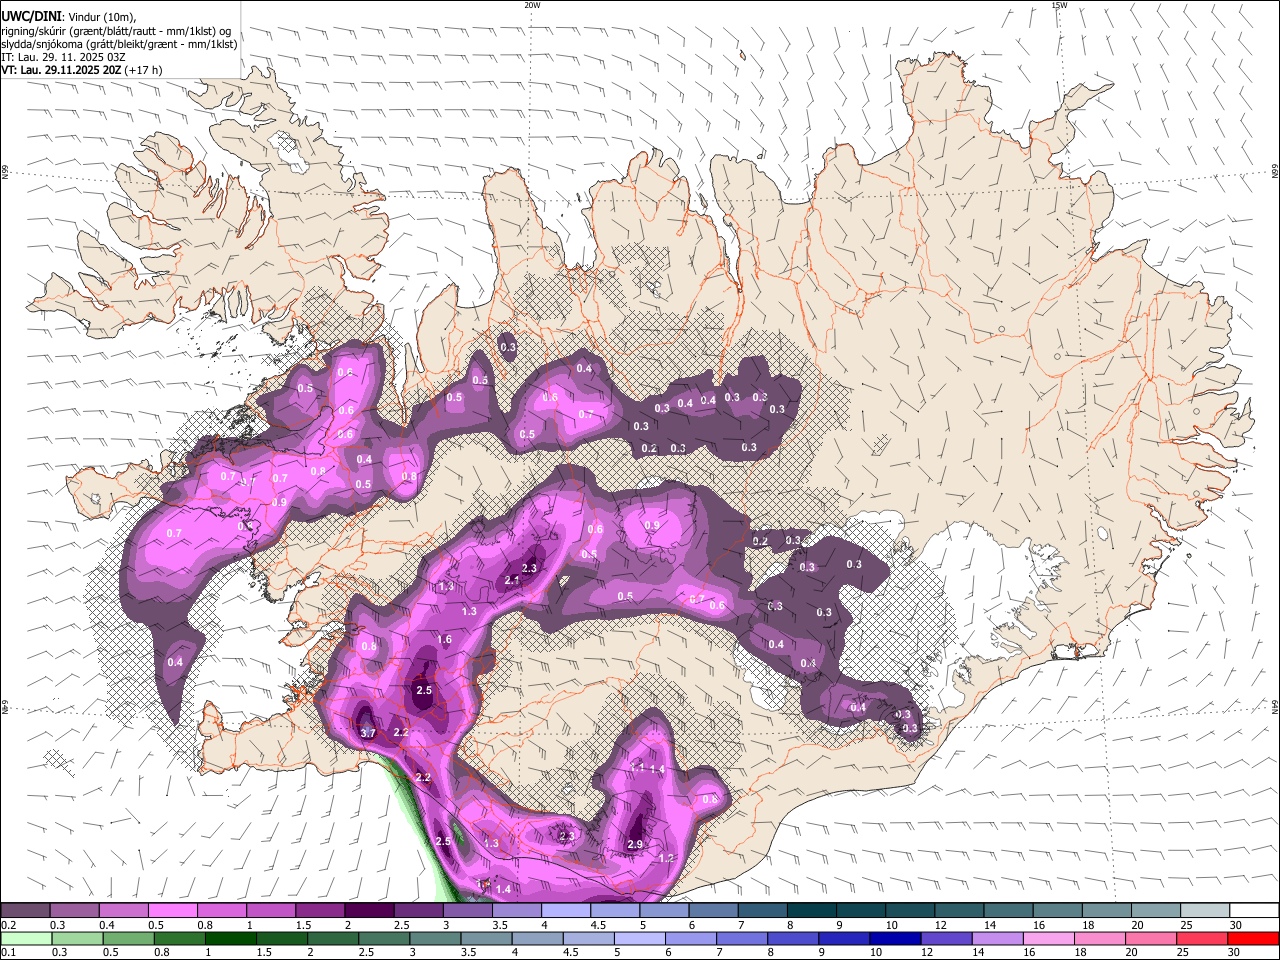Click the 'VT: Lau. 29.11.2025 20Z (+17 h)' line
This screenshot has height=960, width=1280.
point(82,70)
